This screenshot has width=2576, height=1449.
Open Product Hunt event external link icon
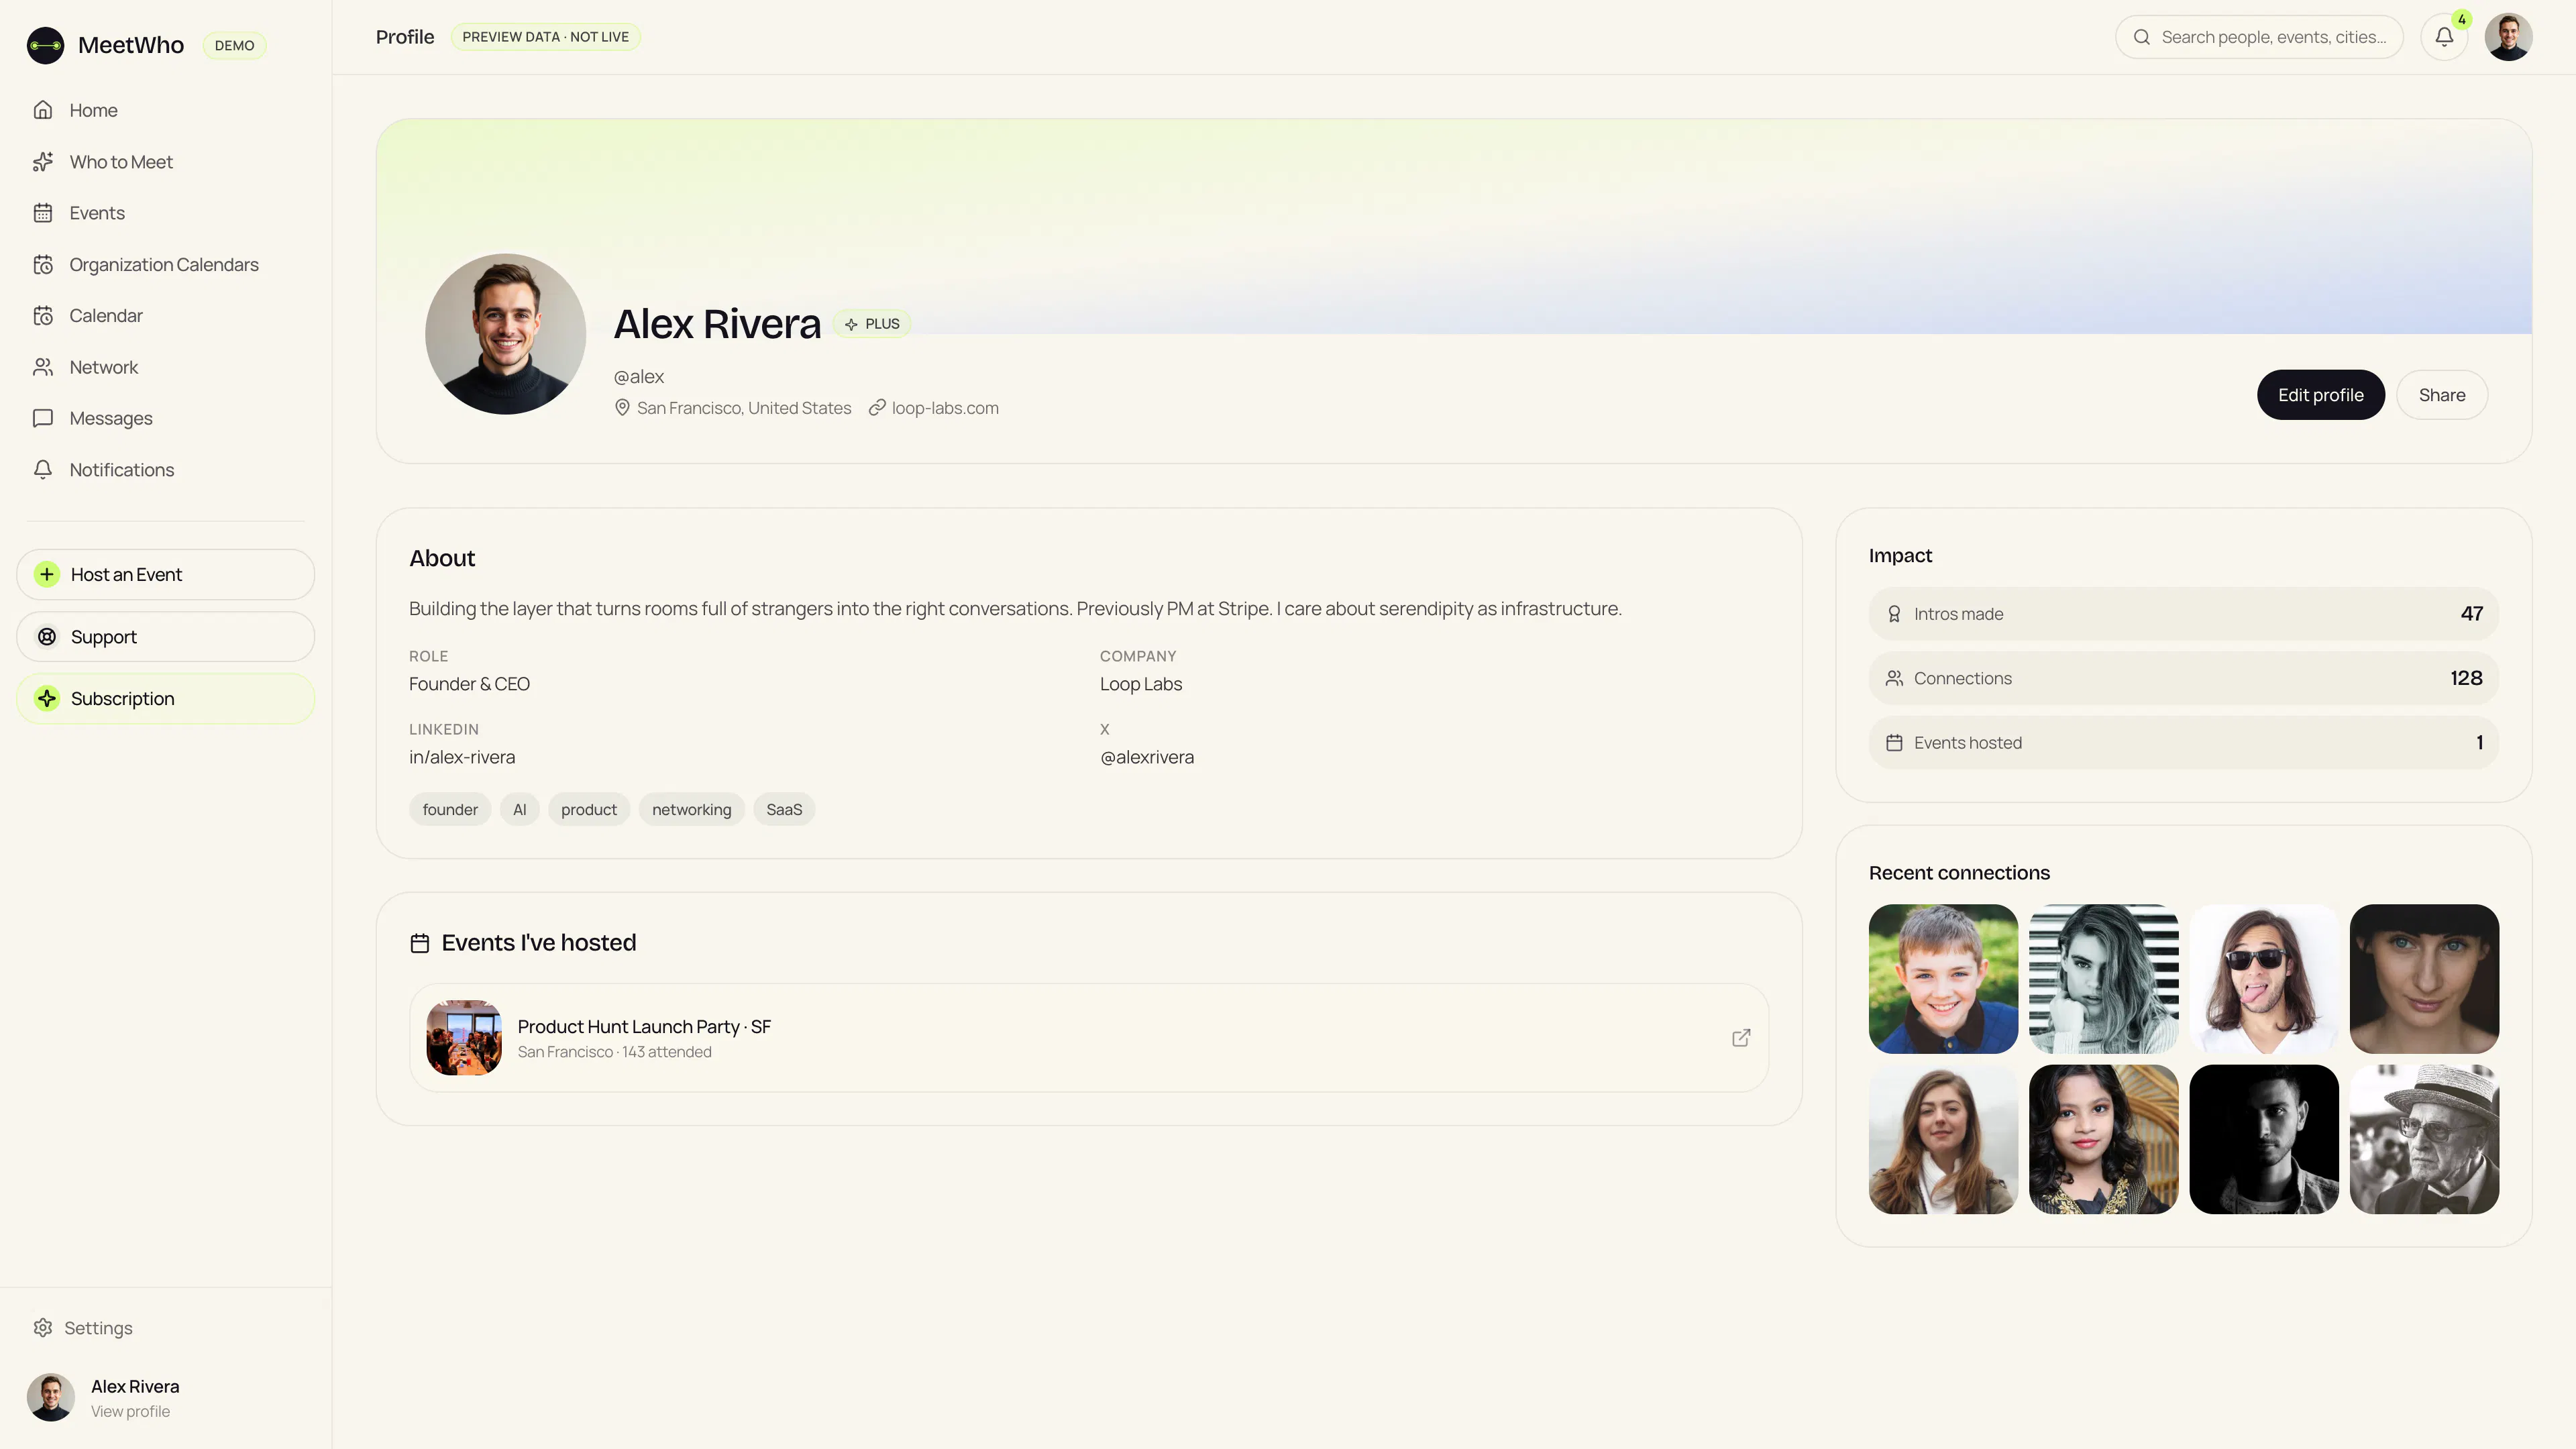[1741, 1038]
